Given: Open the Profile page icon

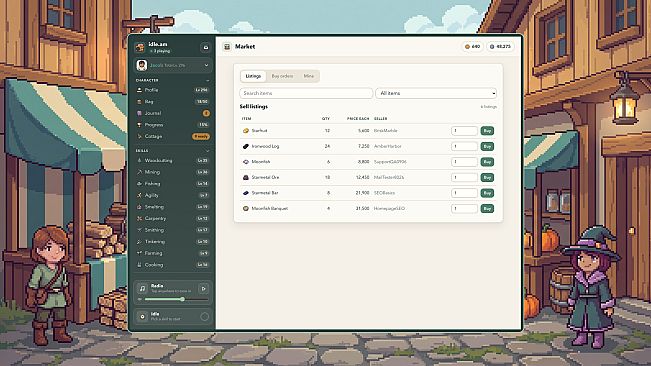Looking at the screenshot, I should (140, 90).
